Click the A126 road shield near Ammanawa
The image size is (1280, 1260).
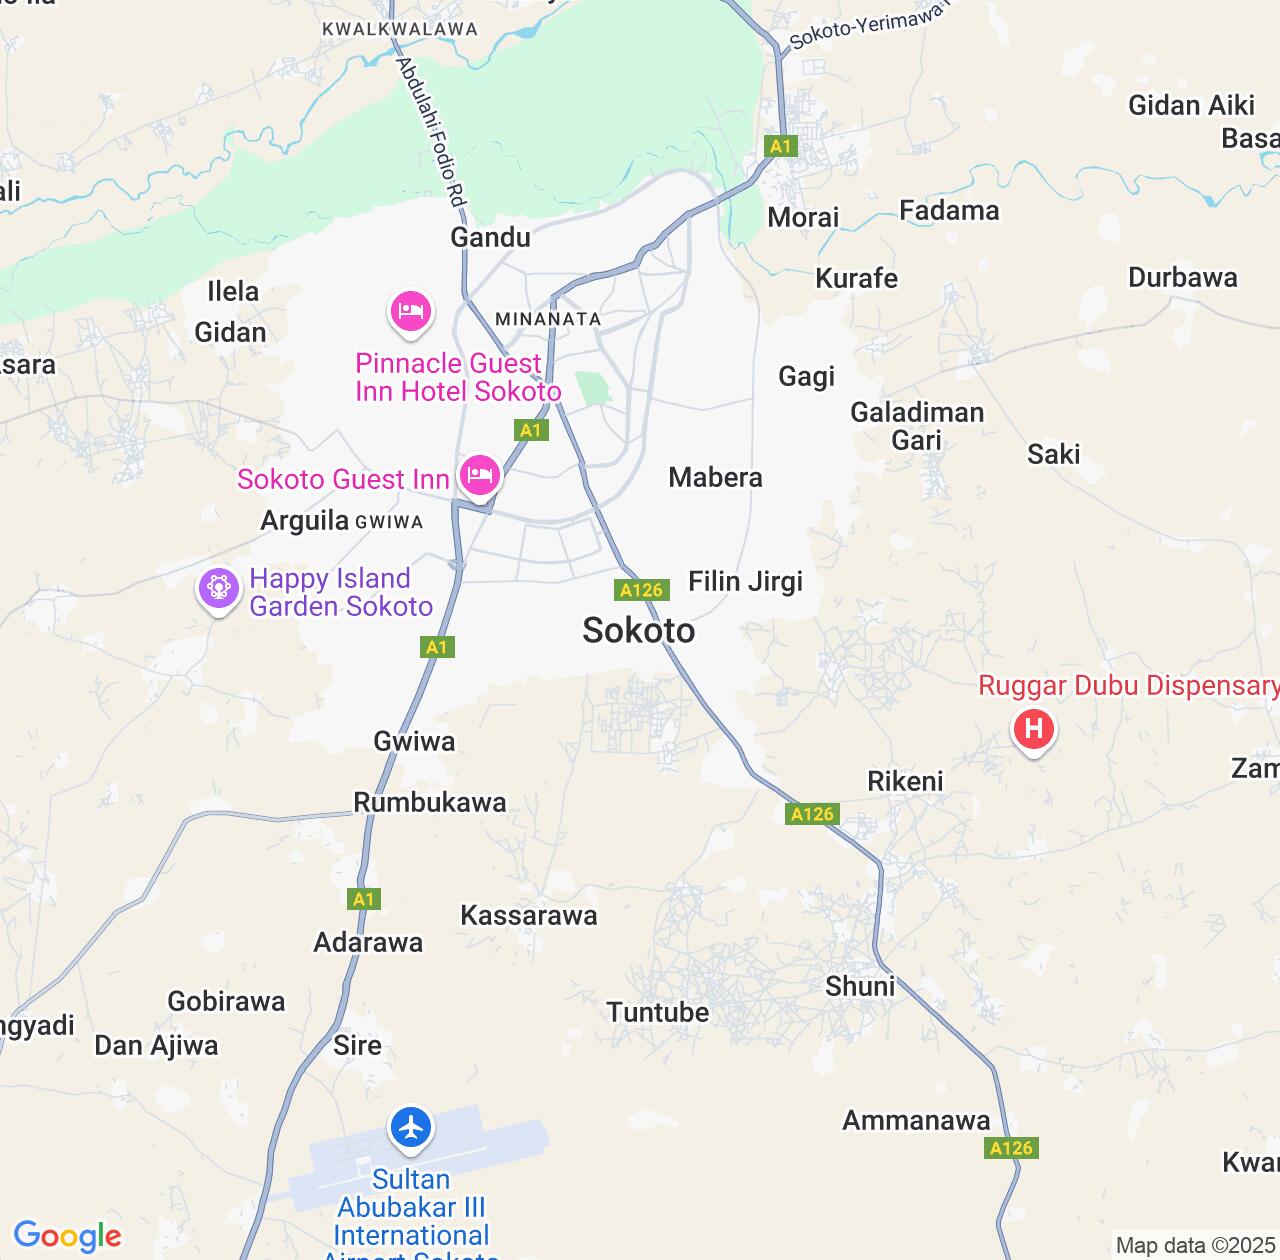point(1011,1148)
